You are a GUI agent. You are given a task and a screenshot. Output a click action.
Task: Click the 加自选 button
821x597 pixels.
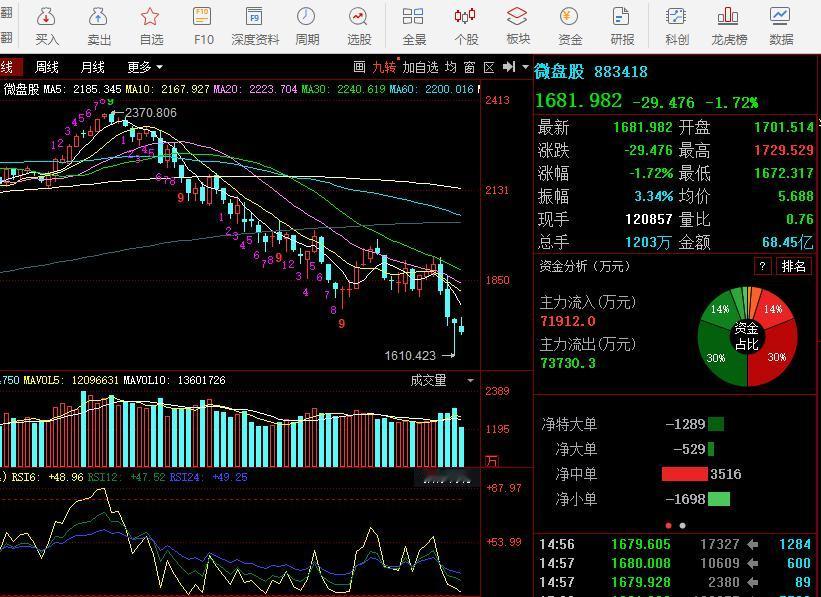click(420, 67)
